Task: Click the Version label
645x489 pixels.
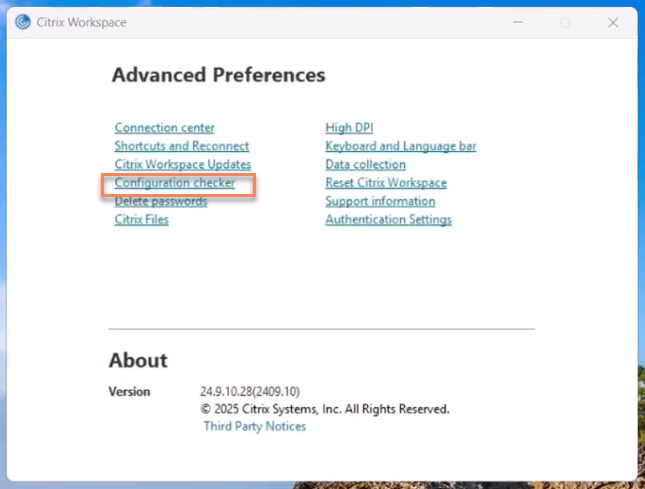Action: pos(129,392)
